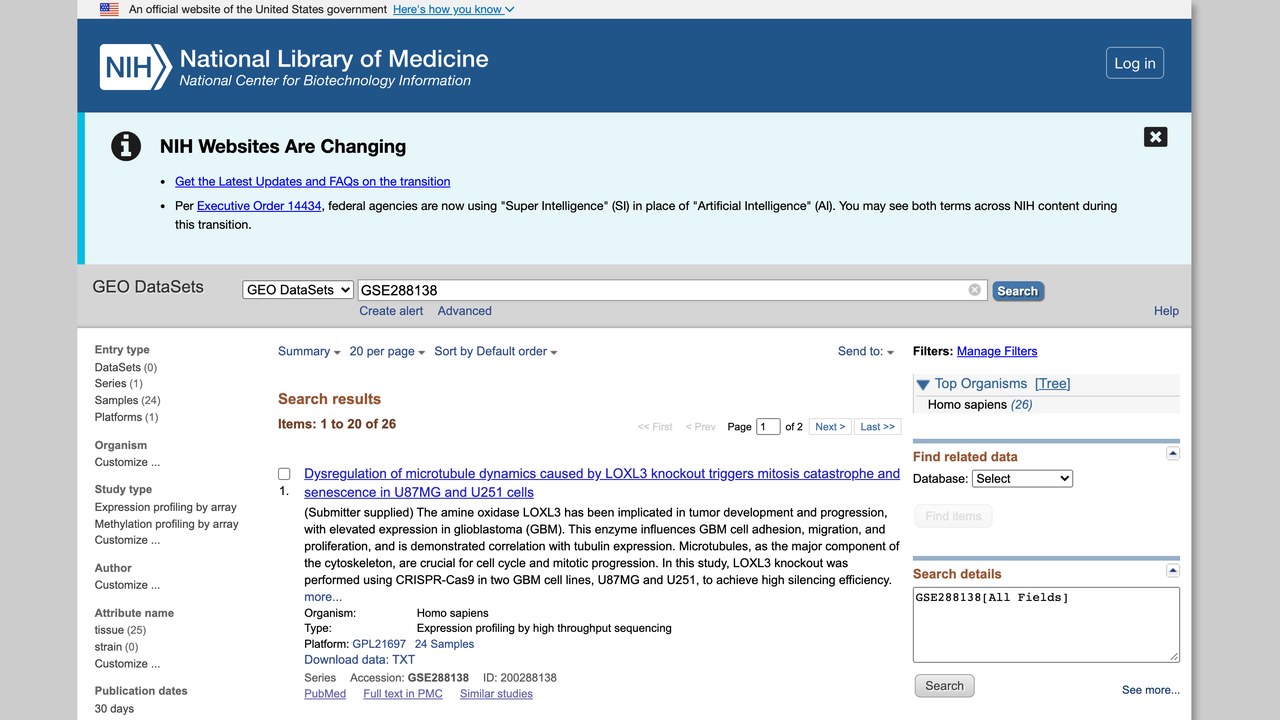
Task: Open the Sort by Default order menu
Action: [496, 351]
